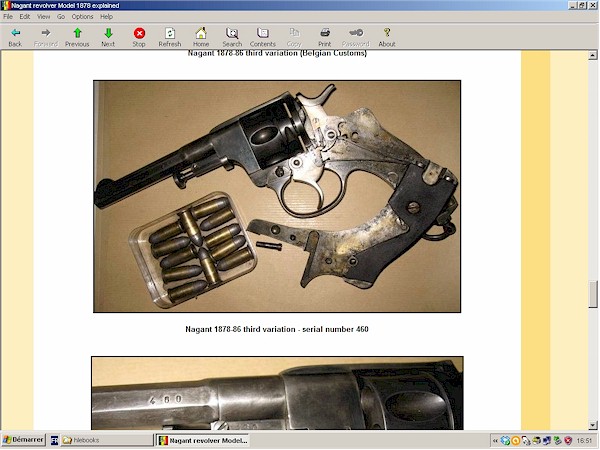Screen dimensions: 600x450
Task: Click the green tray icon
Action: click(x=558, y=441)
